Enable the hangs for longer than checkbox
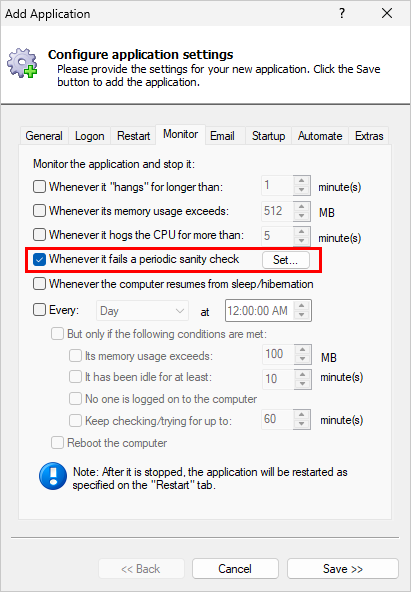Viewport: 411px width, 592px height. pyautogui.click(x=39, y=187)
